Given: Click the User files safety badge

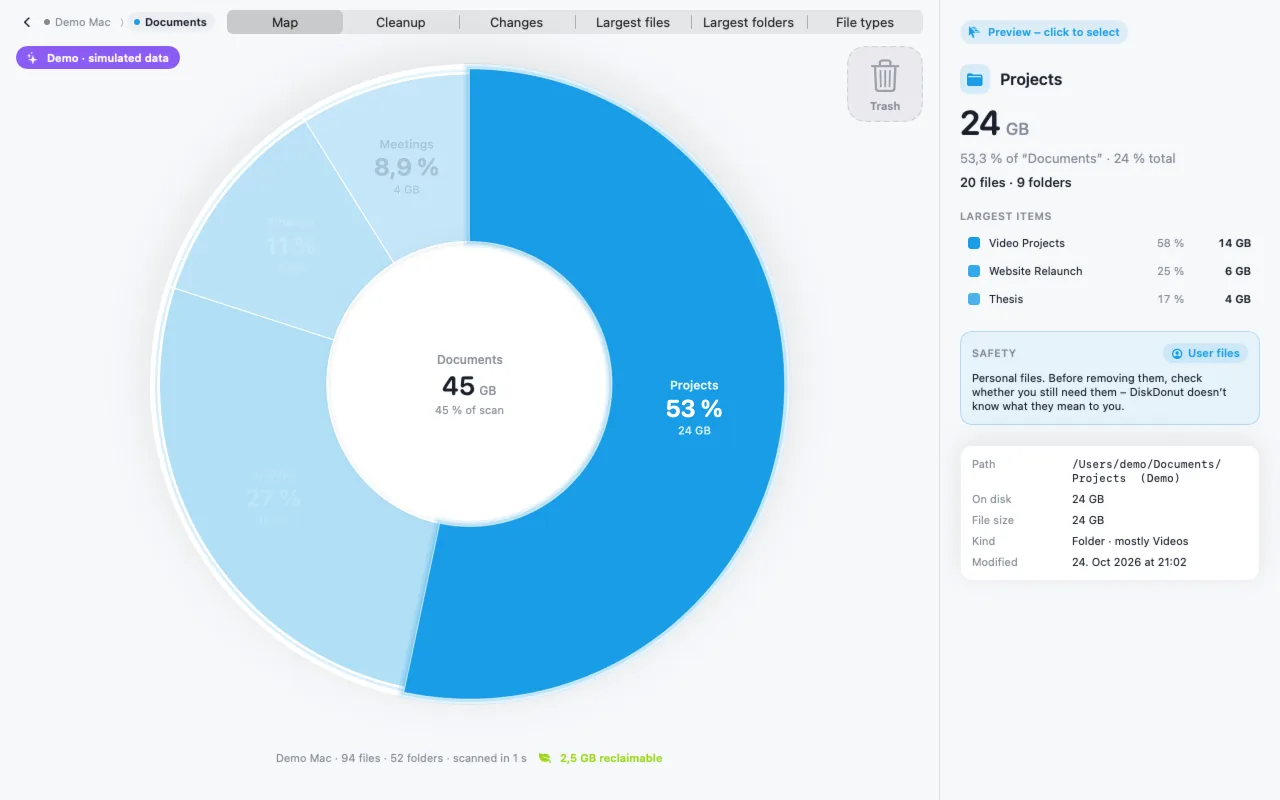Looking at the screenshot, I should coord(1205,353).
